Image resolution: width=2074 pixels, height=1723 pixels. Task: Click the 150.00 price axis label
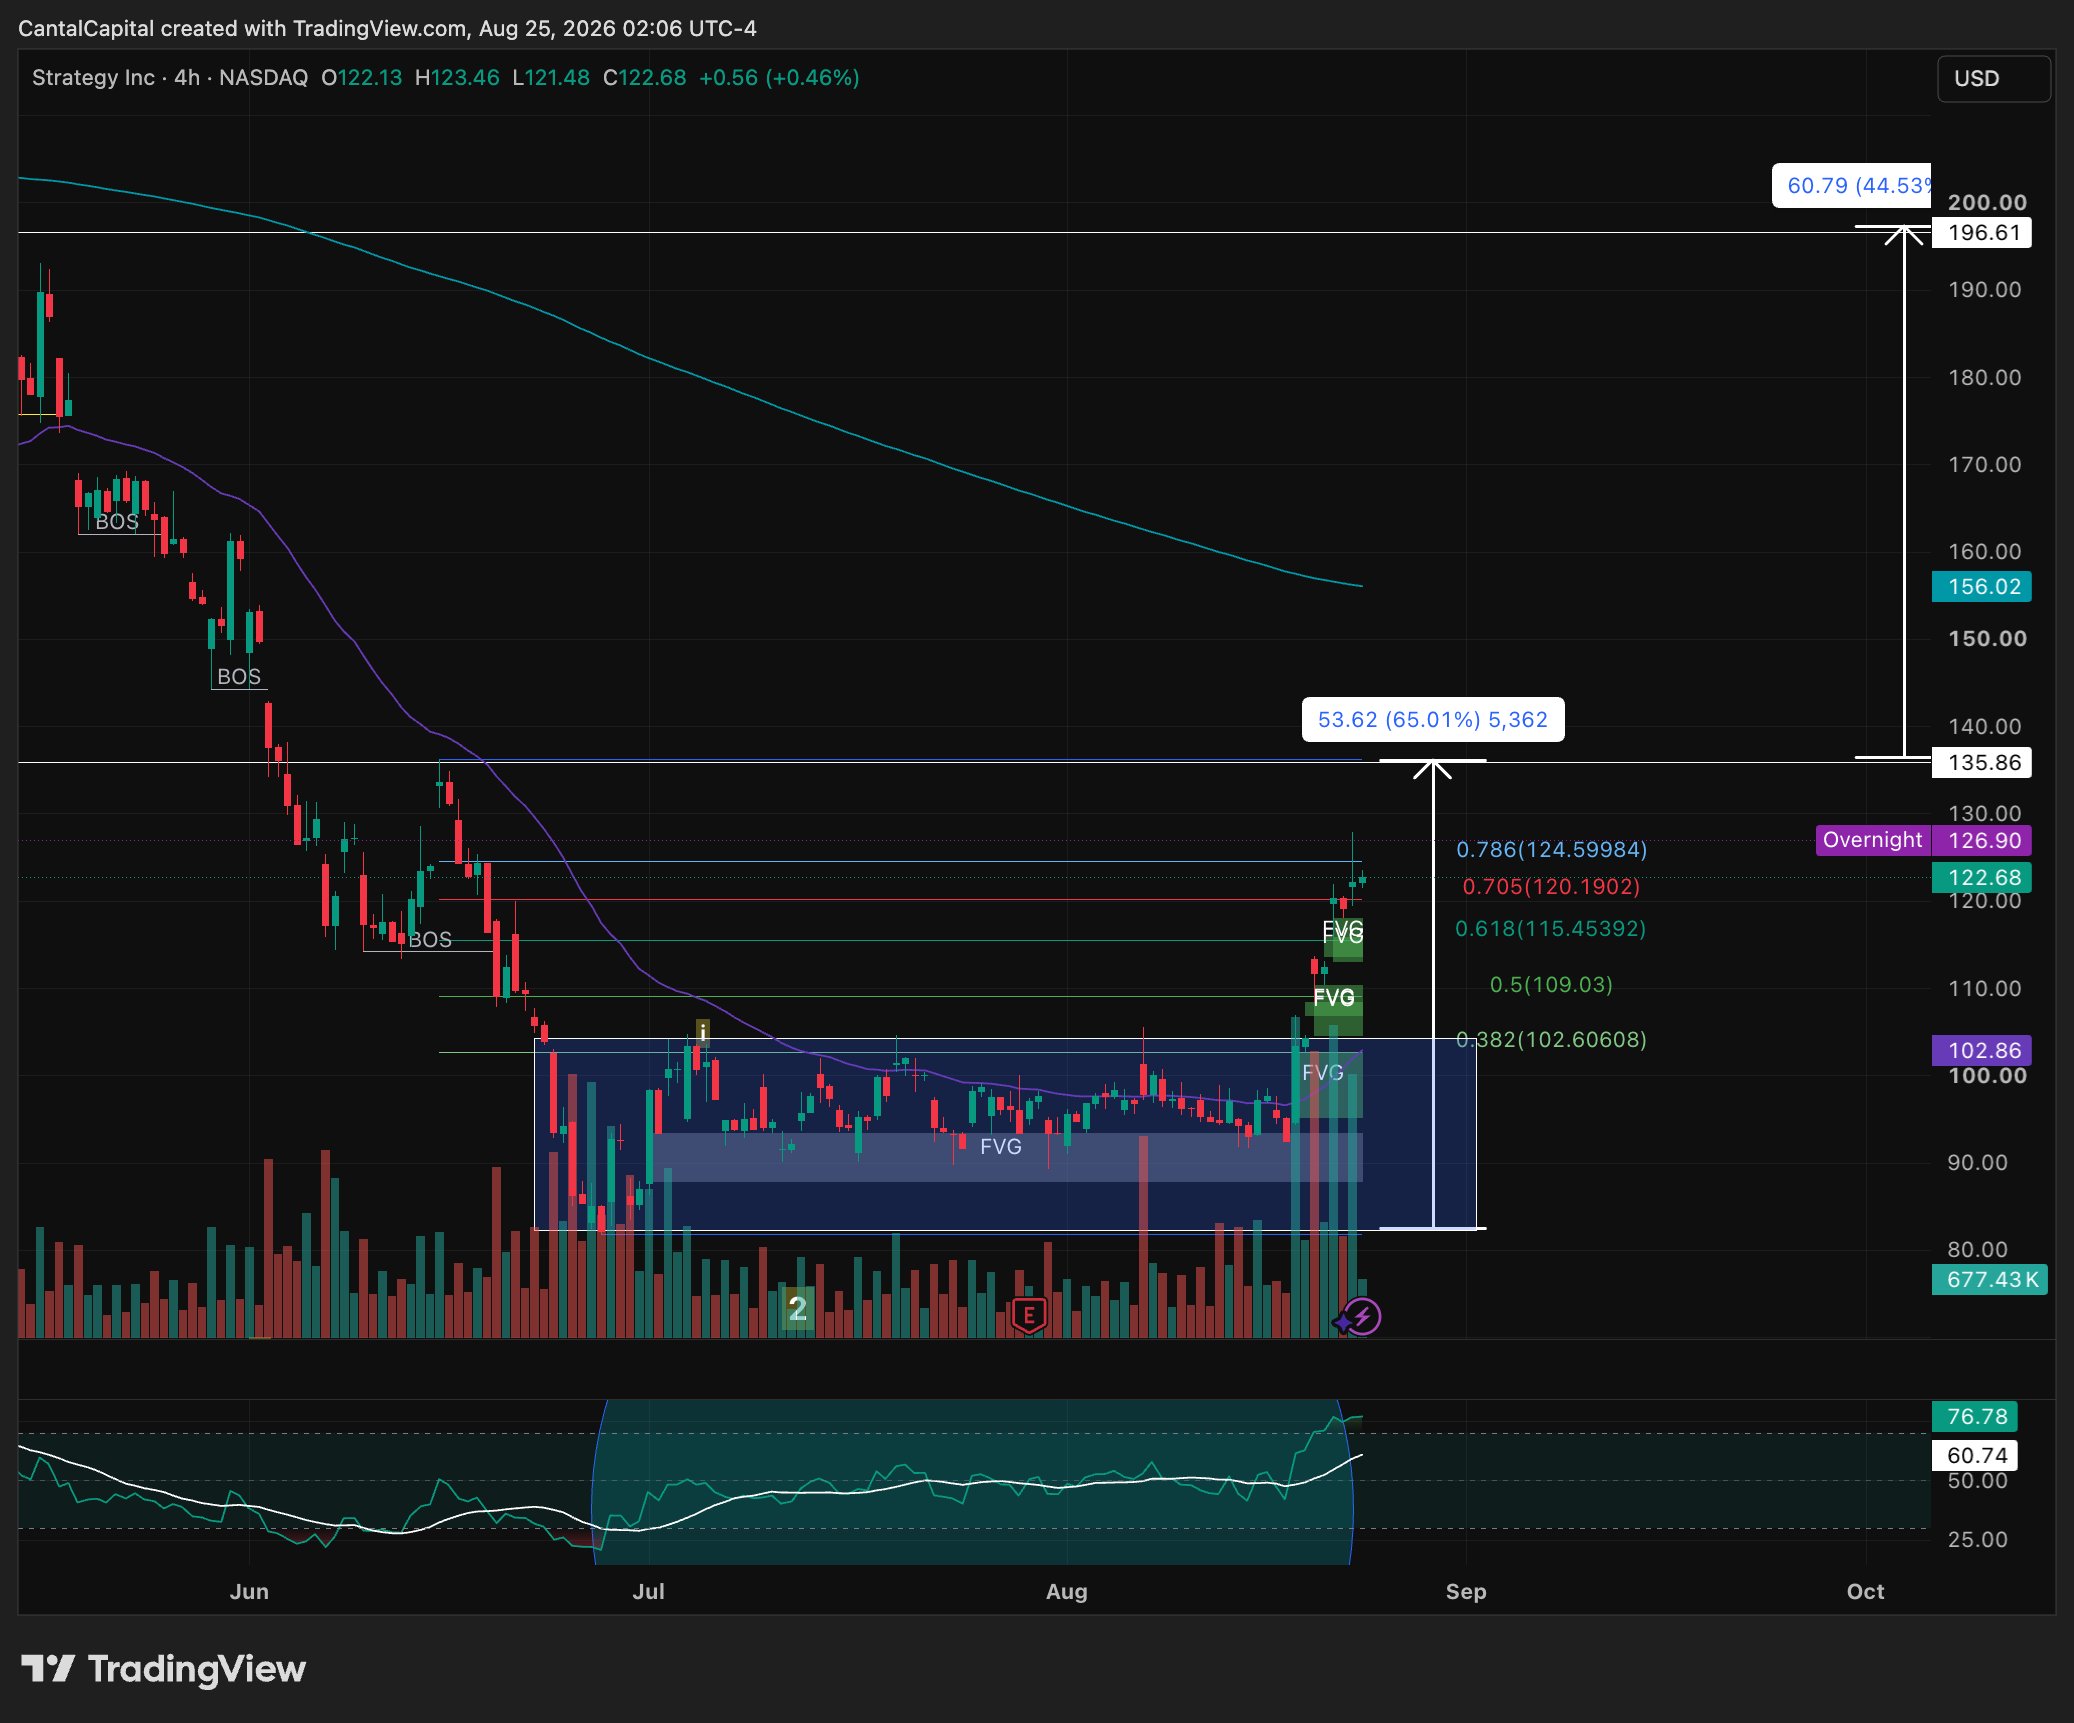[x=1987, y=639]
